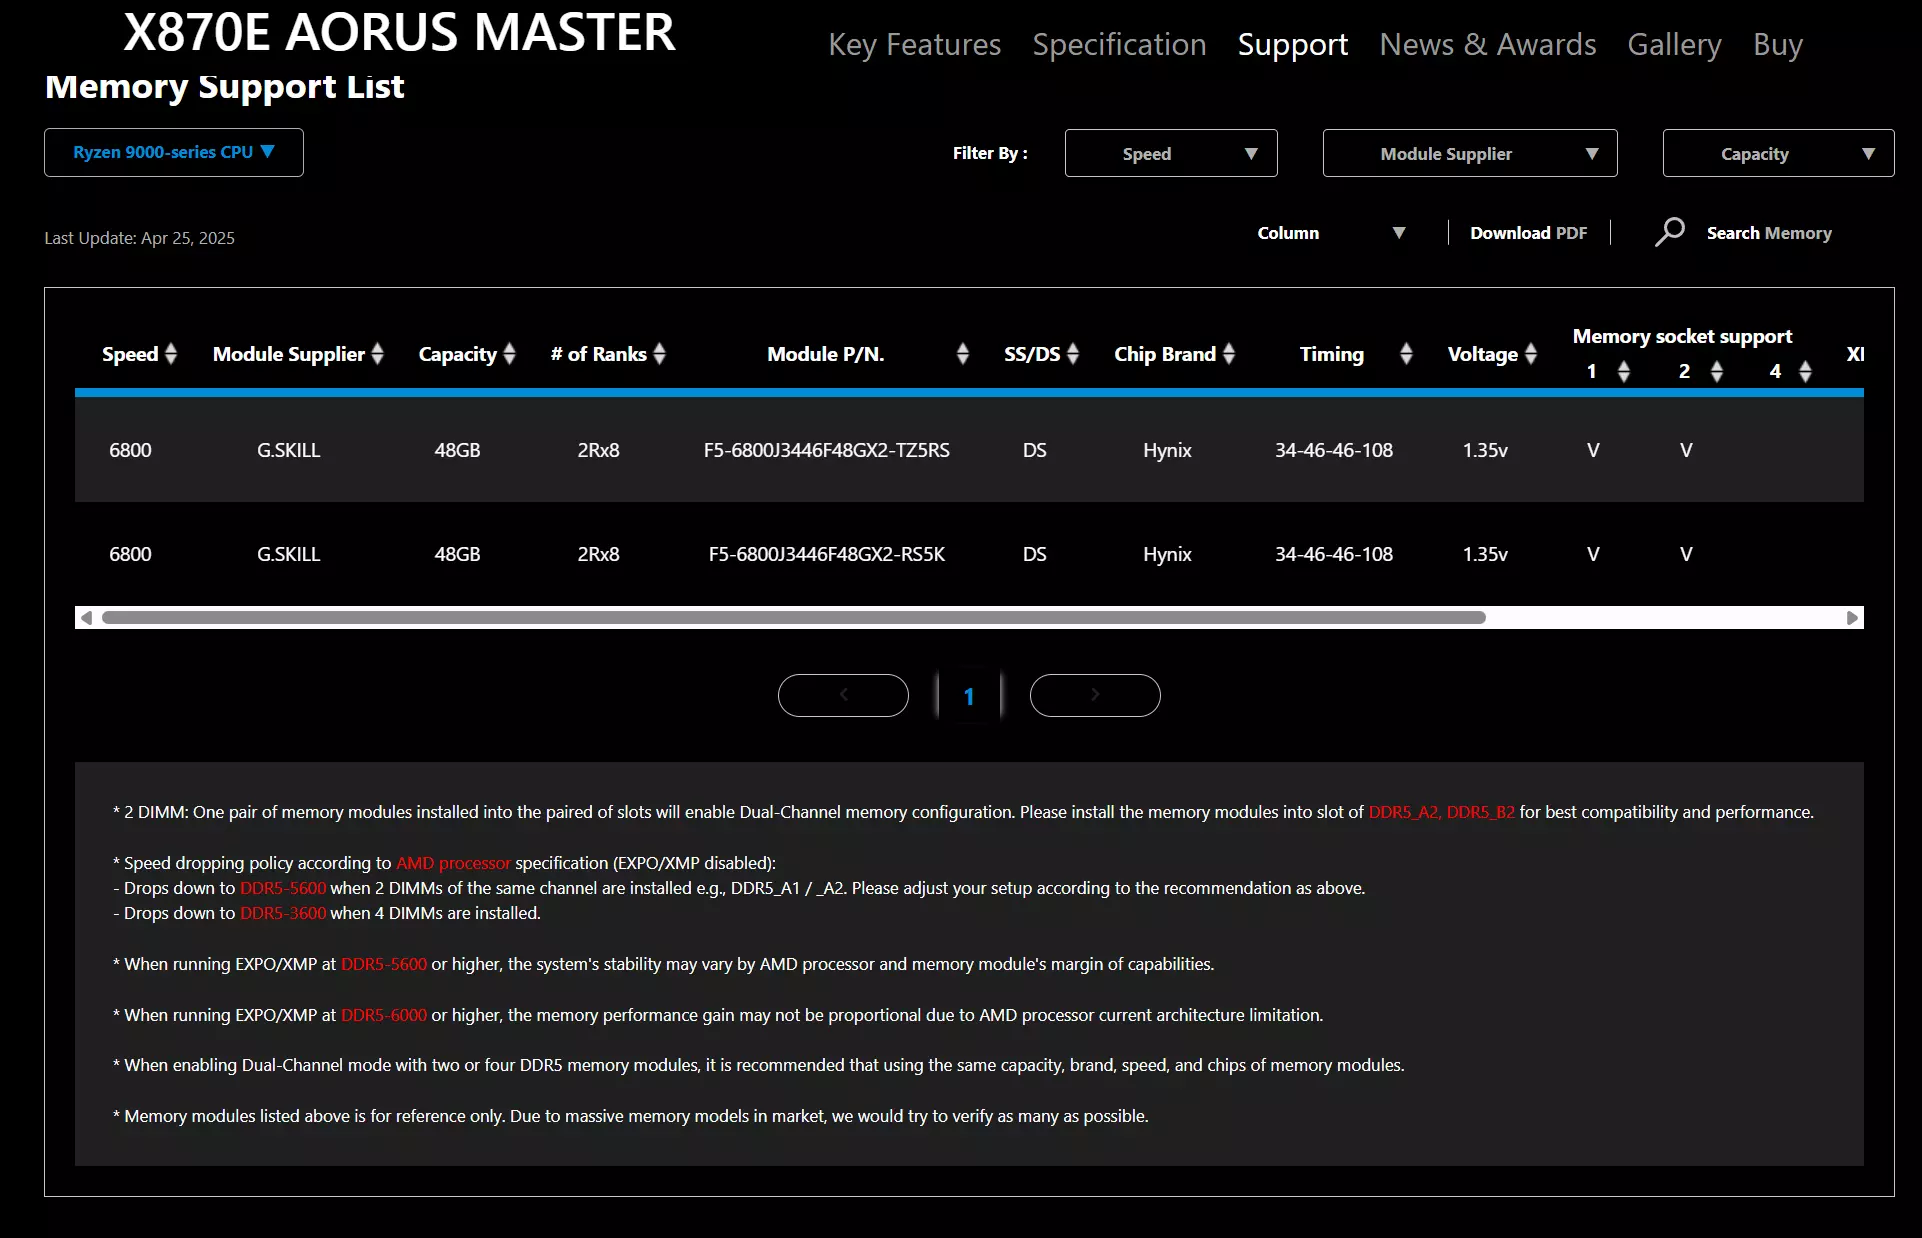Click Memory socket support header

[x=1682, y=336]
